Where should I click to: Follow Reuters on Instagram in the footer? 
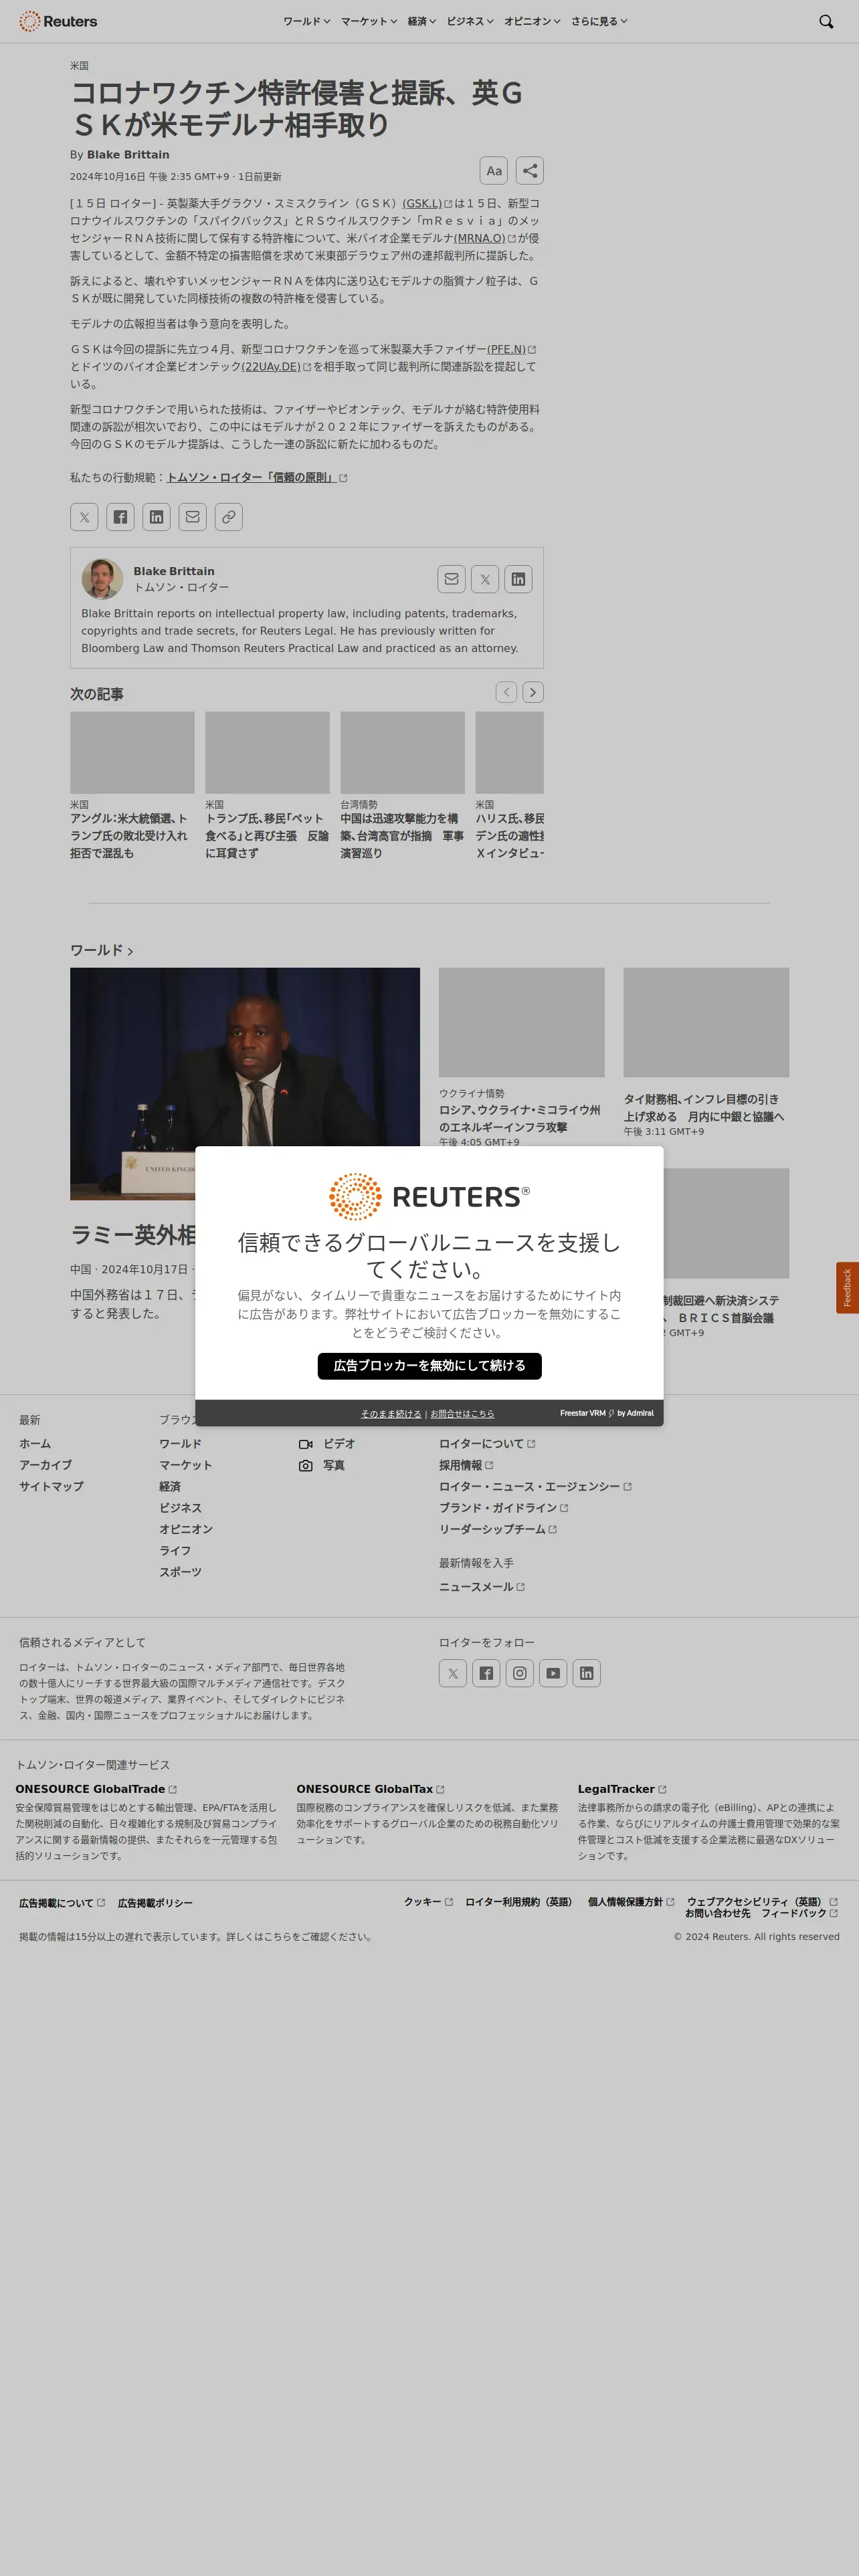tap(520, 1673)
